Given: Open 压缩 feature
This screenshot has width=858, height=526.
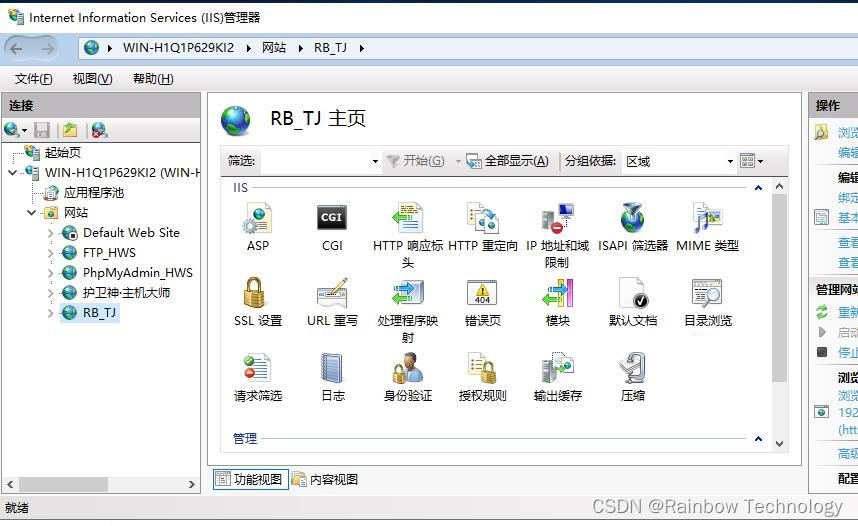Looking at the screenshot, I should (633, 377).
